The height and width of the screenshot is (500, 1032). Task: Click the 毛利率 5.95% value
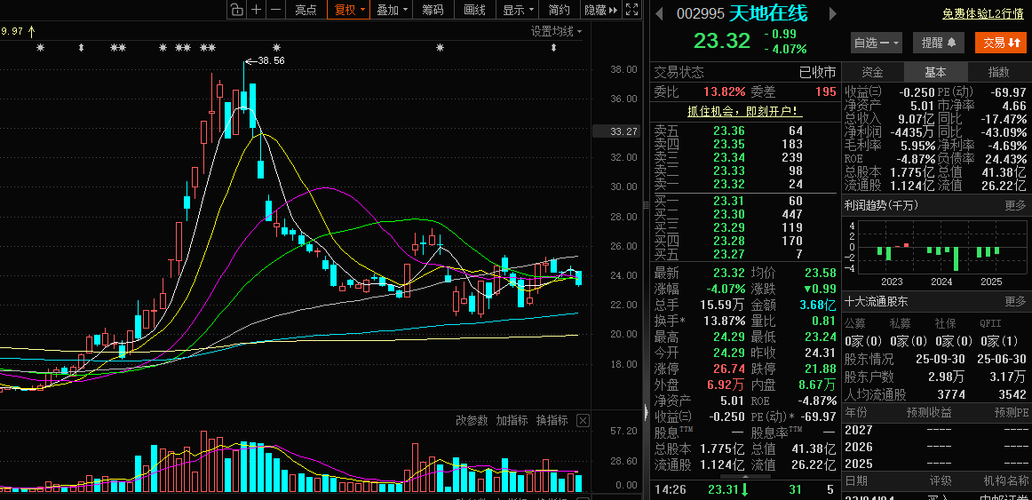coord(916,145)
